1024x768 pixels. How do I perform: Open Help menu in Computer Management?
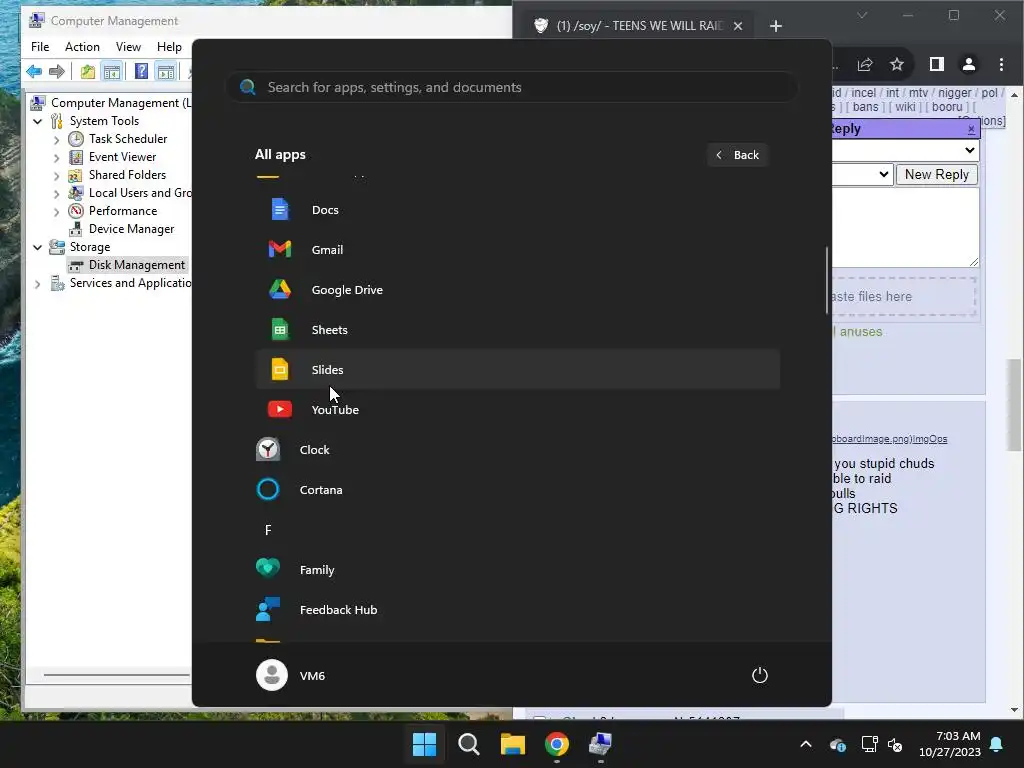coord(169,46)
